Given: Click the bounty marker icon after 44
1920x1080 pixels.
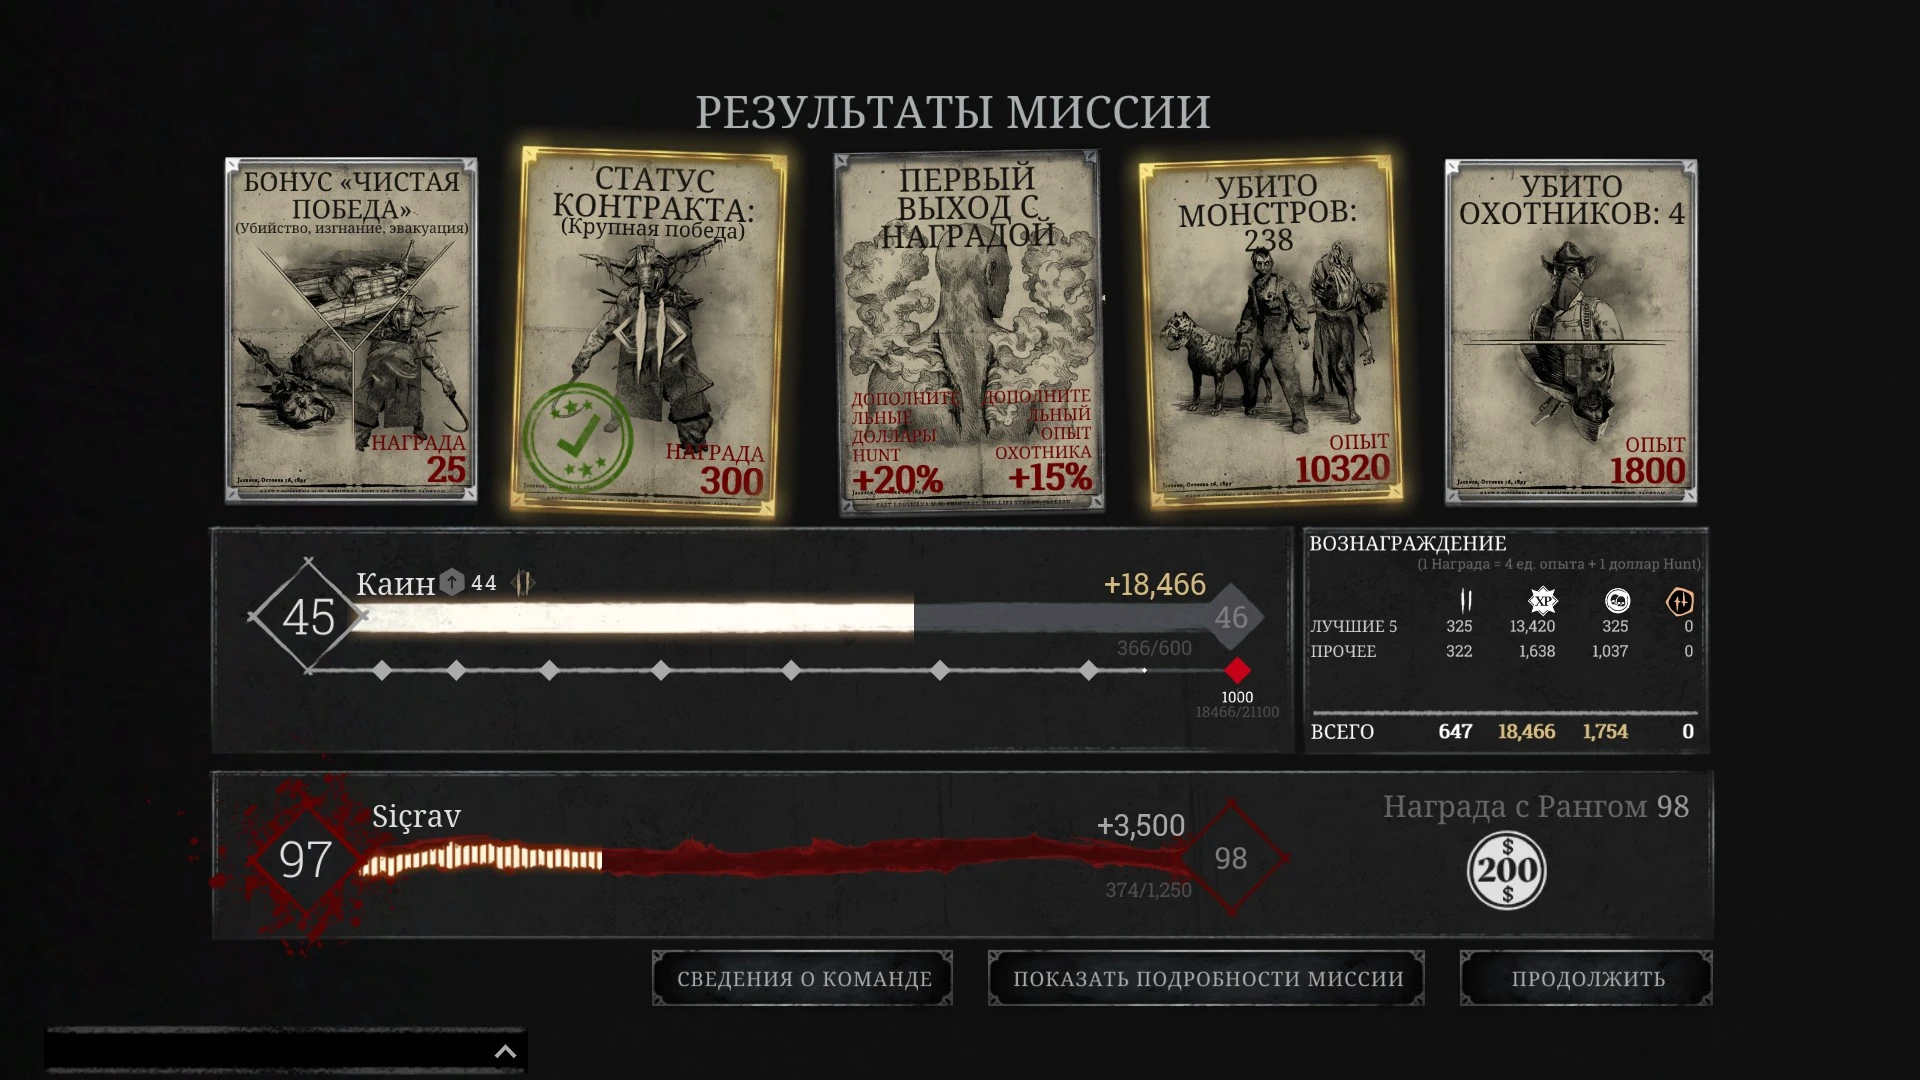Looking at the screenshot, I should (x=522, y=582).
